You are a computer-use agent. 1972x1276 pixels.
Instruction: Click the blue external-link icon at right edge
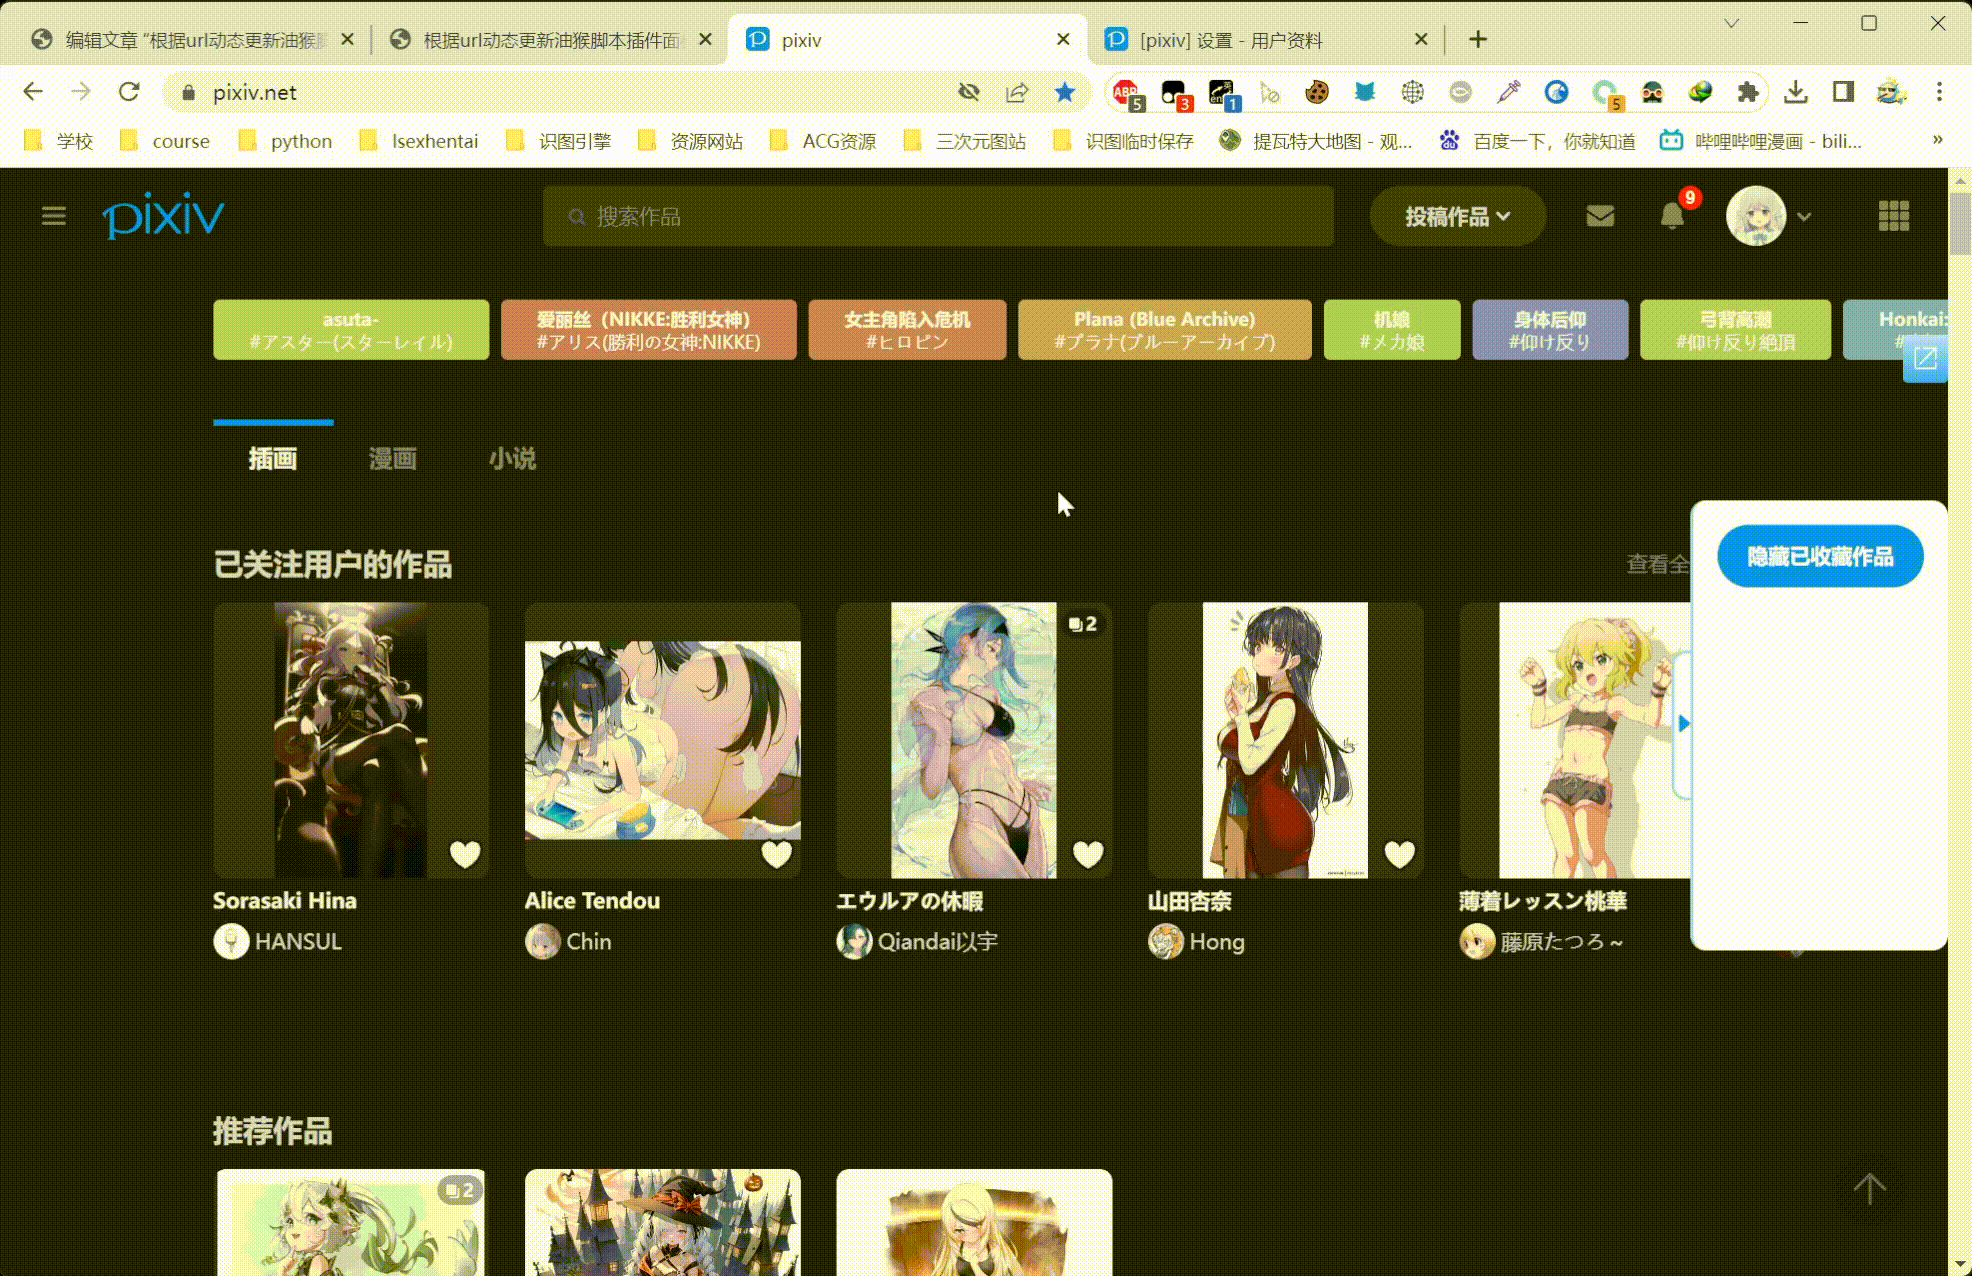pos(1925,359)
